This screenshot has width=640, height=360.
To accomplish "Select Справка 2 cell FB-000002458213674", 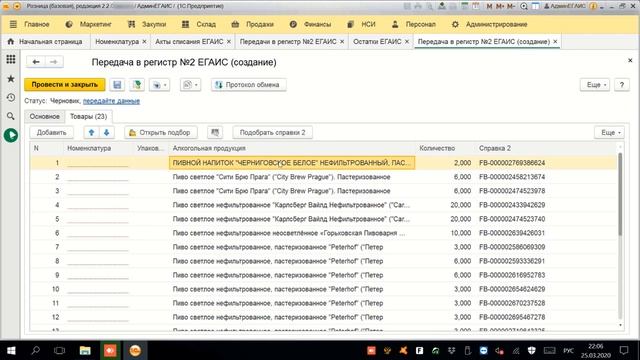I will tap(512, 177).
